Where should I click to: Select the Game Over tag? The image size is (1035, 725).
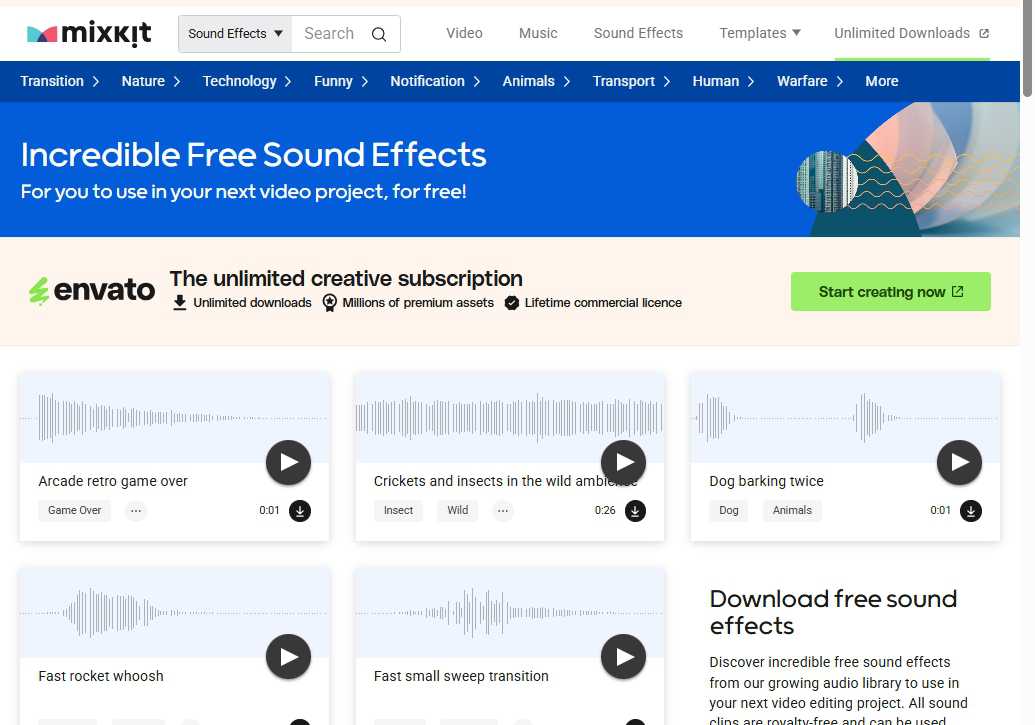click(73, 510)
